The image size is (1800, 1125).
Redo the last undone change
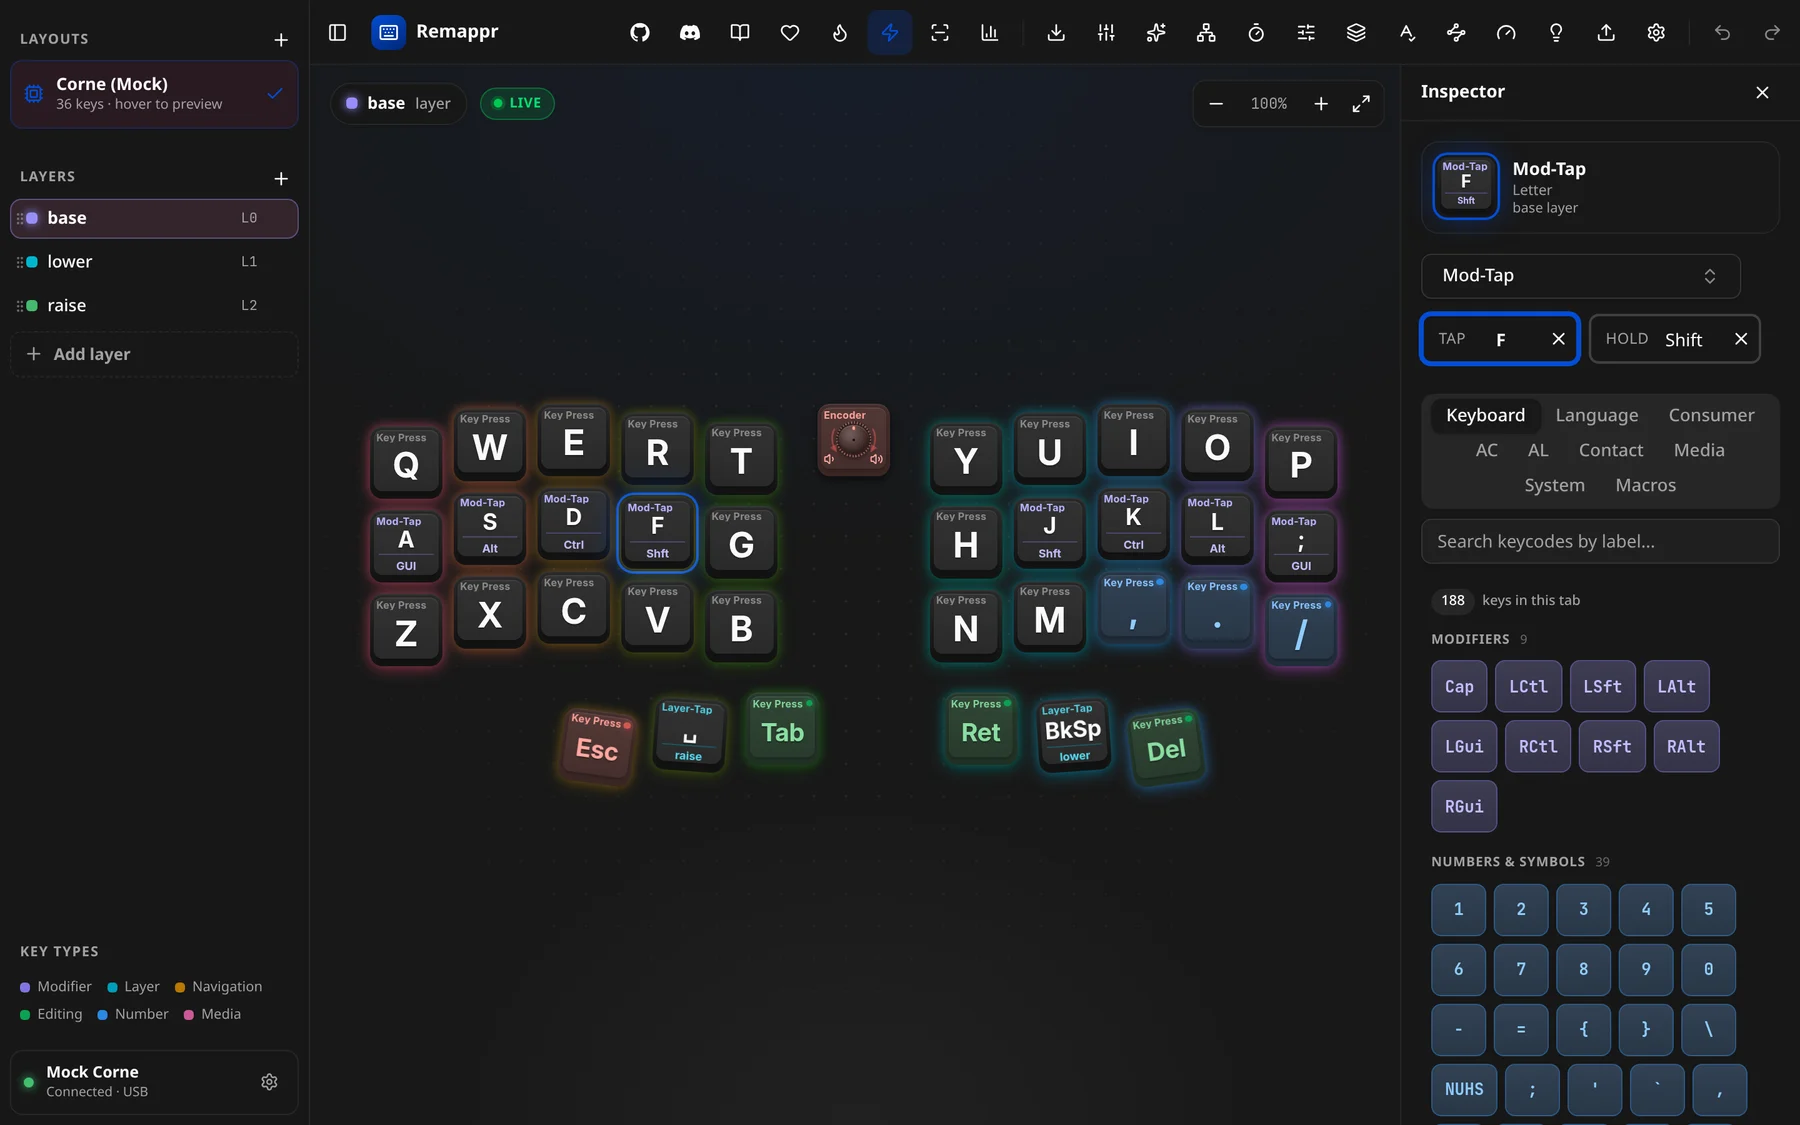click(x=1772, y=33)
